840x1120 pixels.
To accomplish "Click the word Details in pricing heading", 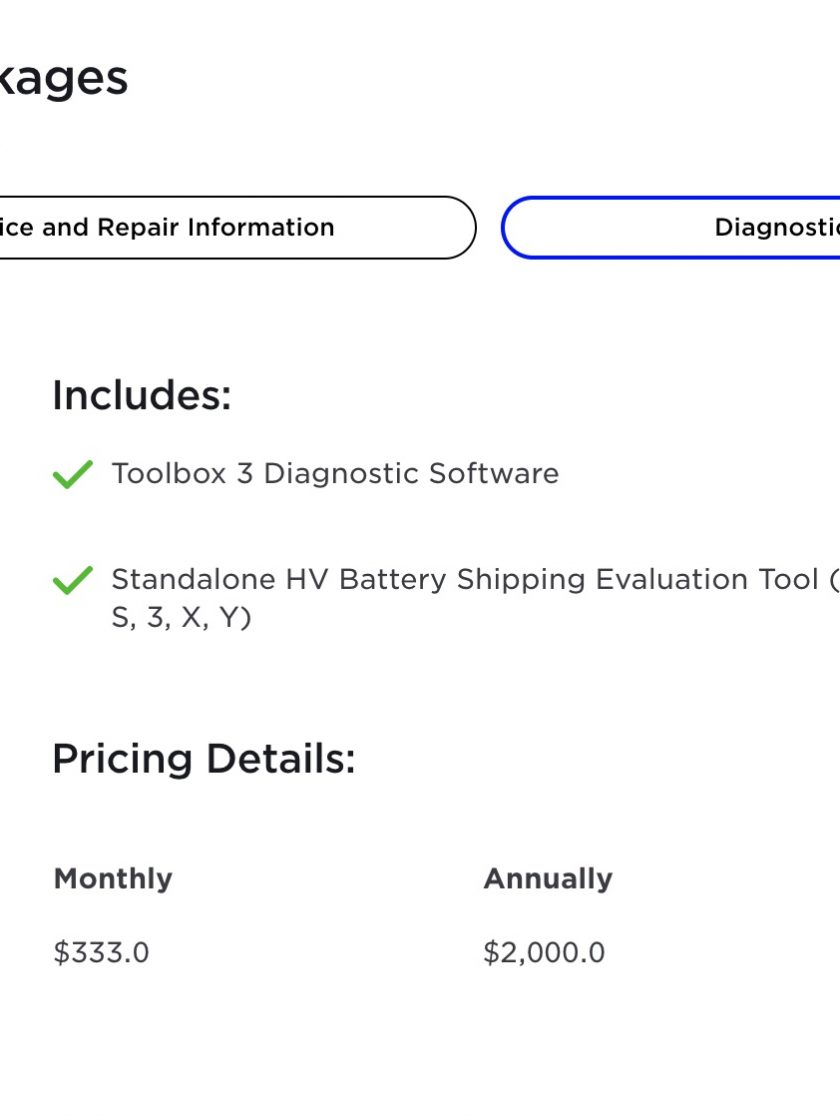I will 281,759.
